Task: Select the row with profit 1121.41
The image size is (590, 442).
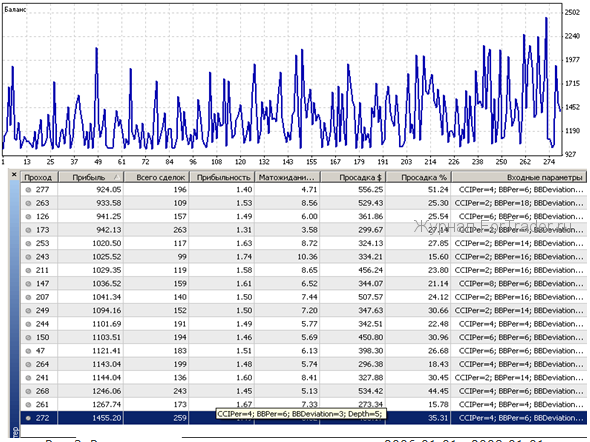Action: [303, 351]
